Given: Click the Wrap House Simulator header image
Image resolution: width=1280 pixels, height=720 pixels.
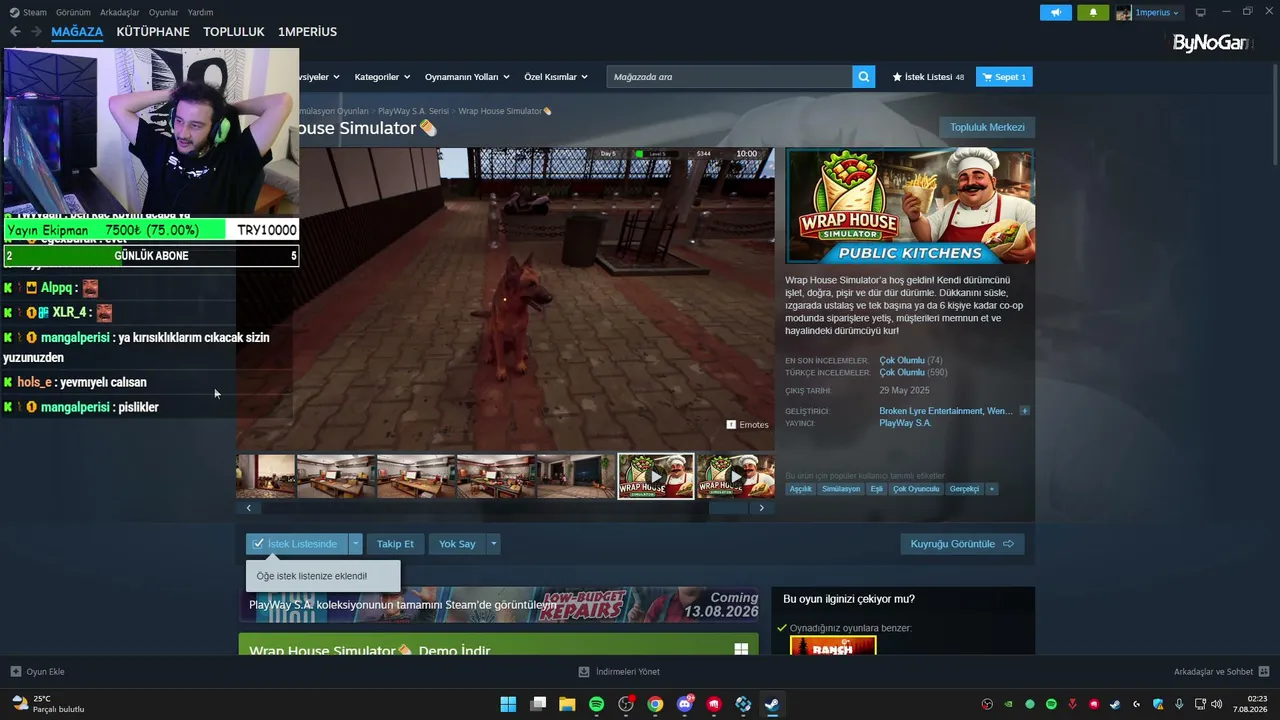Looking at the screenshot, I should point(910,207).
